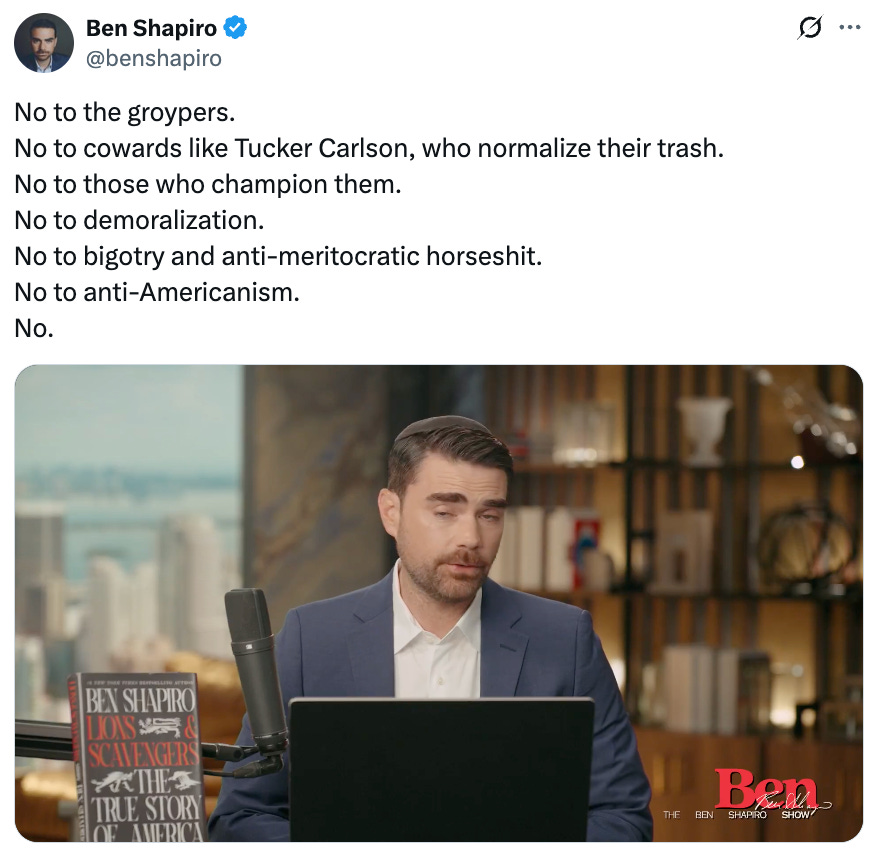Visit the @benshapiro handle link

[154, 58]
